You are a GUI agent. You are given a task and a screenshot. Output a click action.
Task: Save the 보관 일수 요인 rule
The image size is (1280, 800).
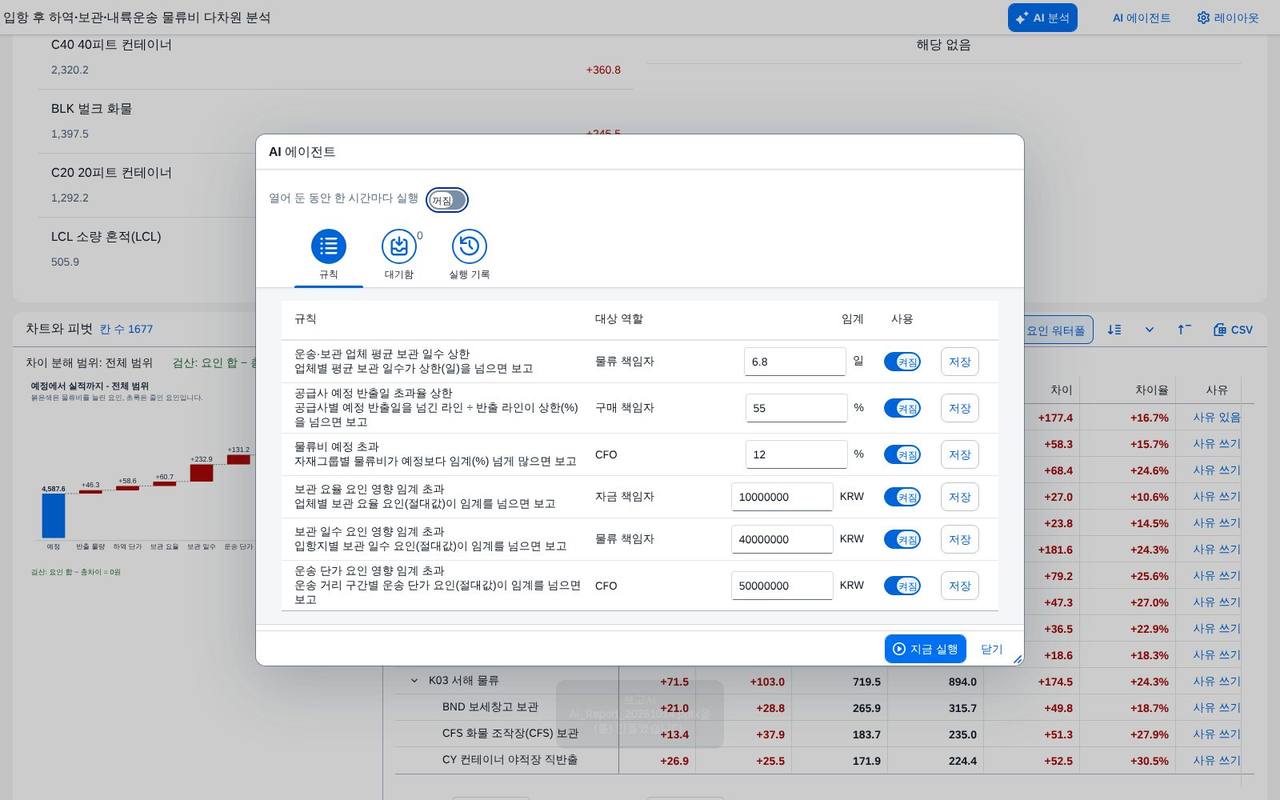960,540
